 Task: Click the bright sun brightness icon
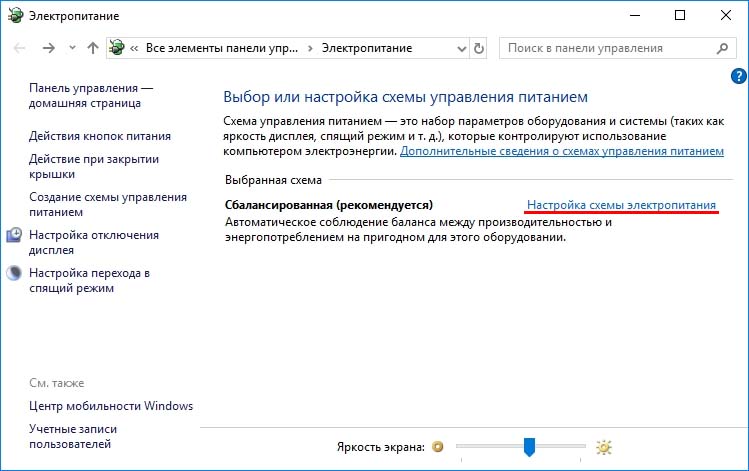[x=604, y=447]
